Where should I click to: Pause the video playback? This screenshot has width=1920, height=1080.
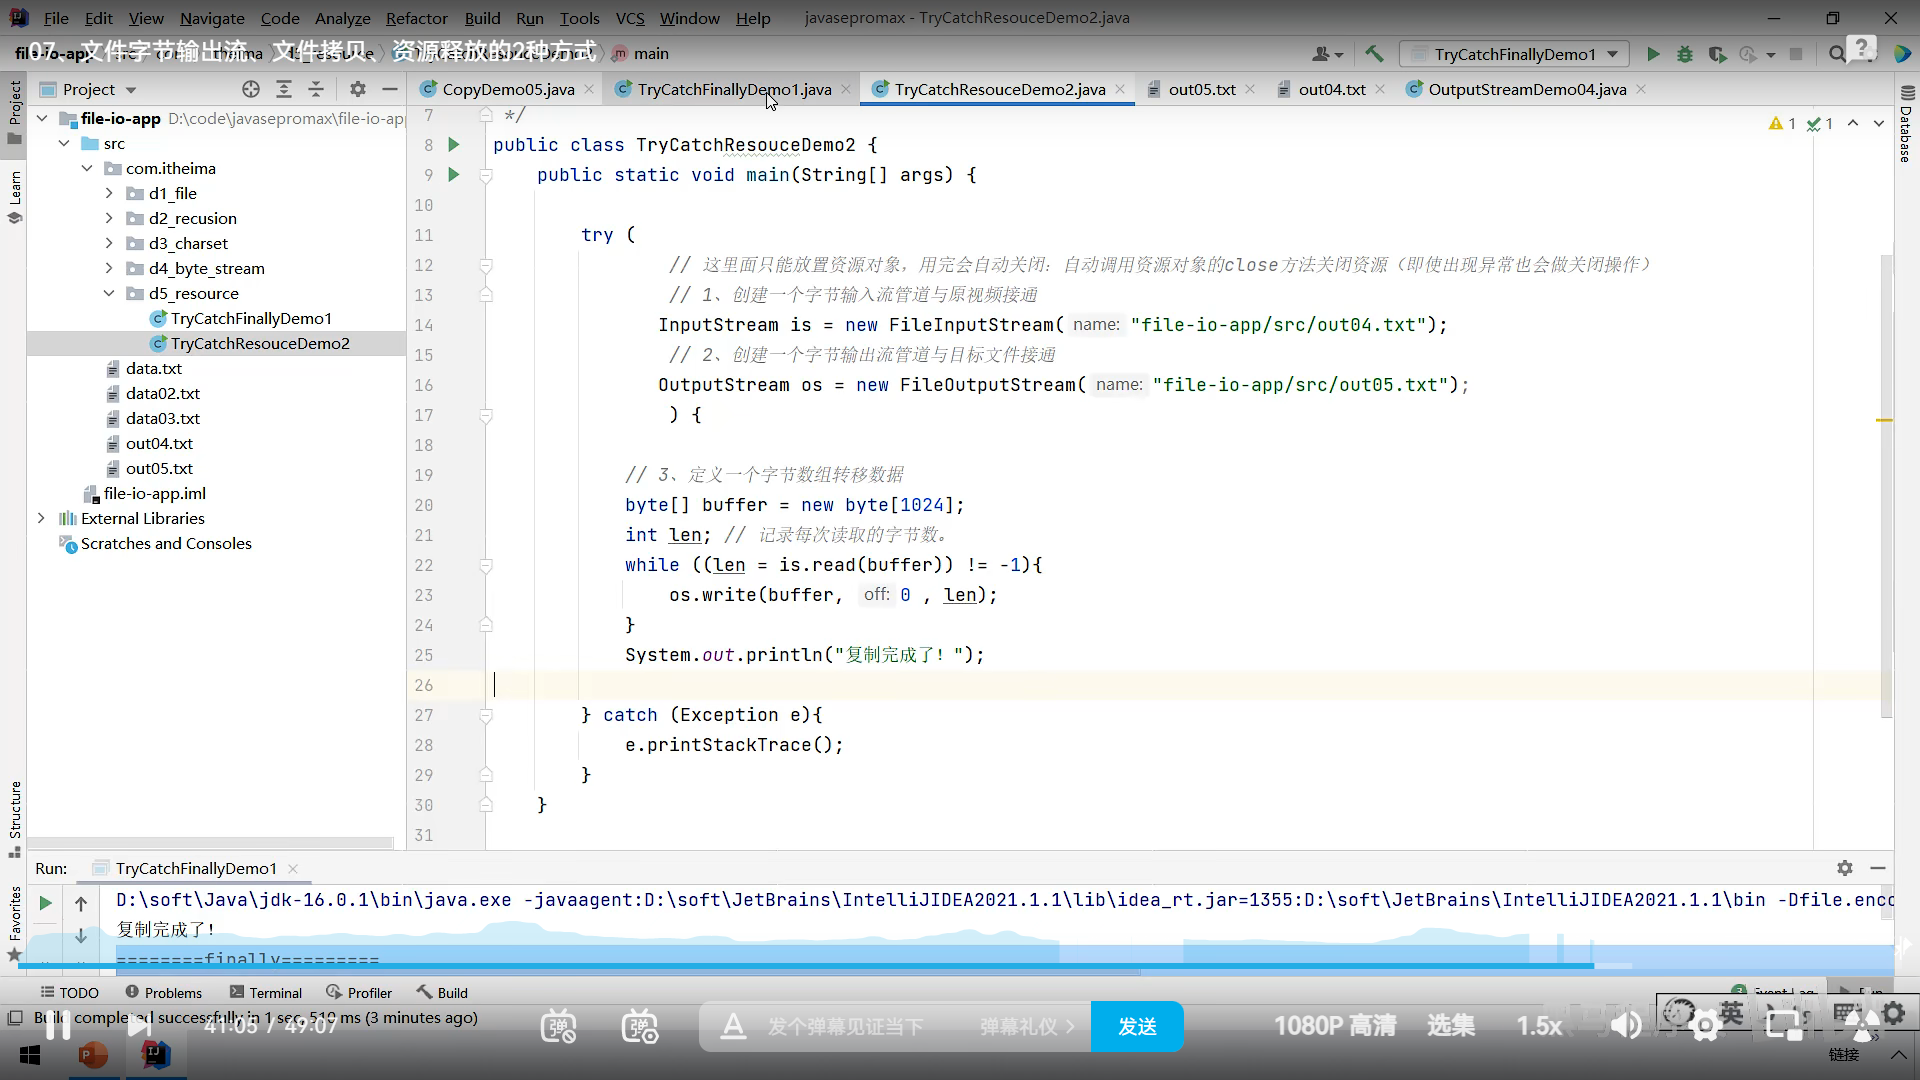click(x=57, y=1025)
